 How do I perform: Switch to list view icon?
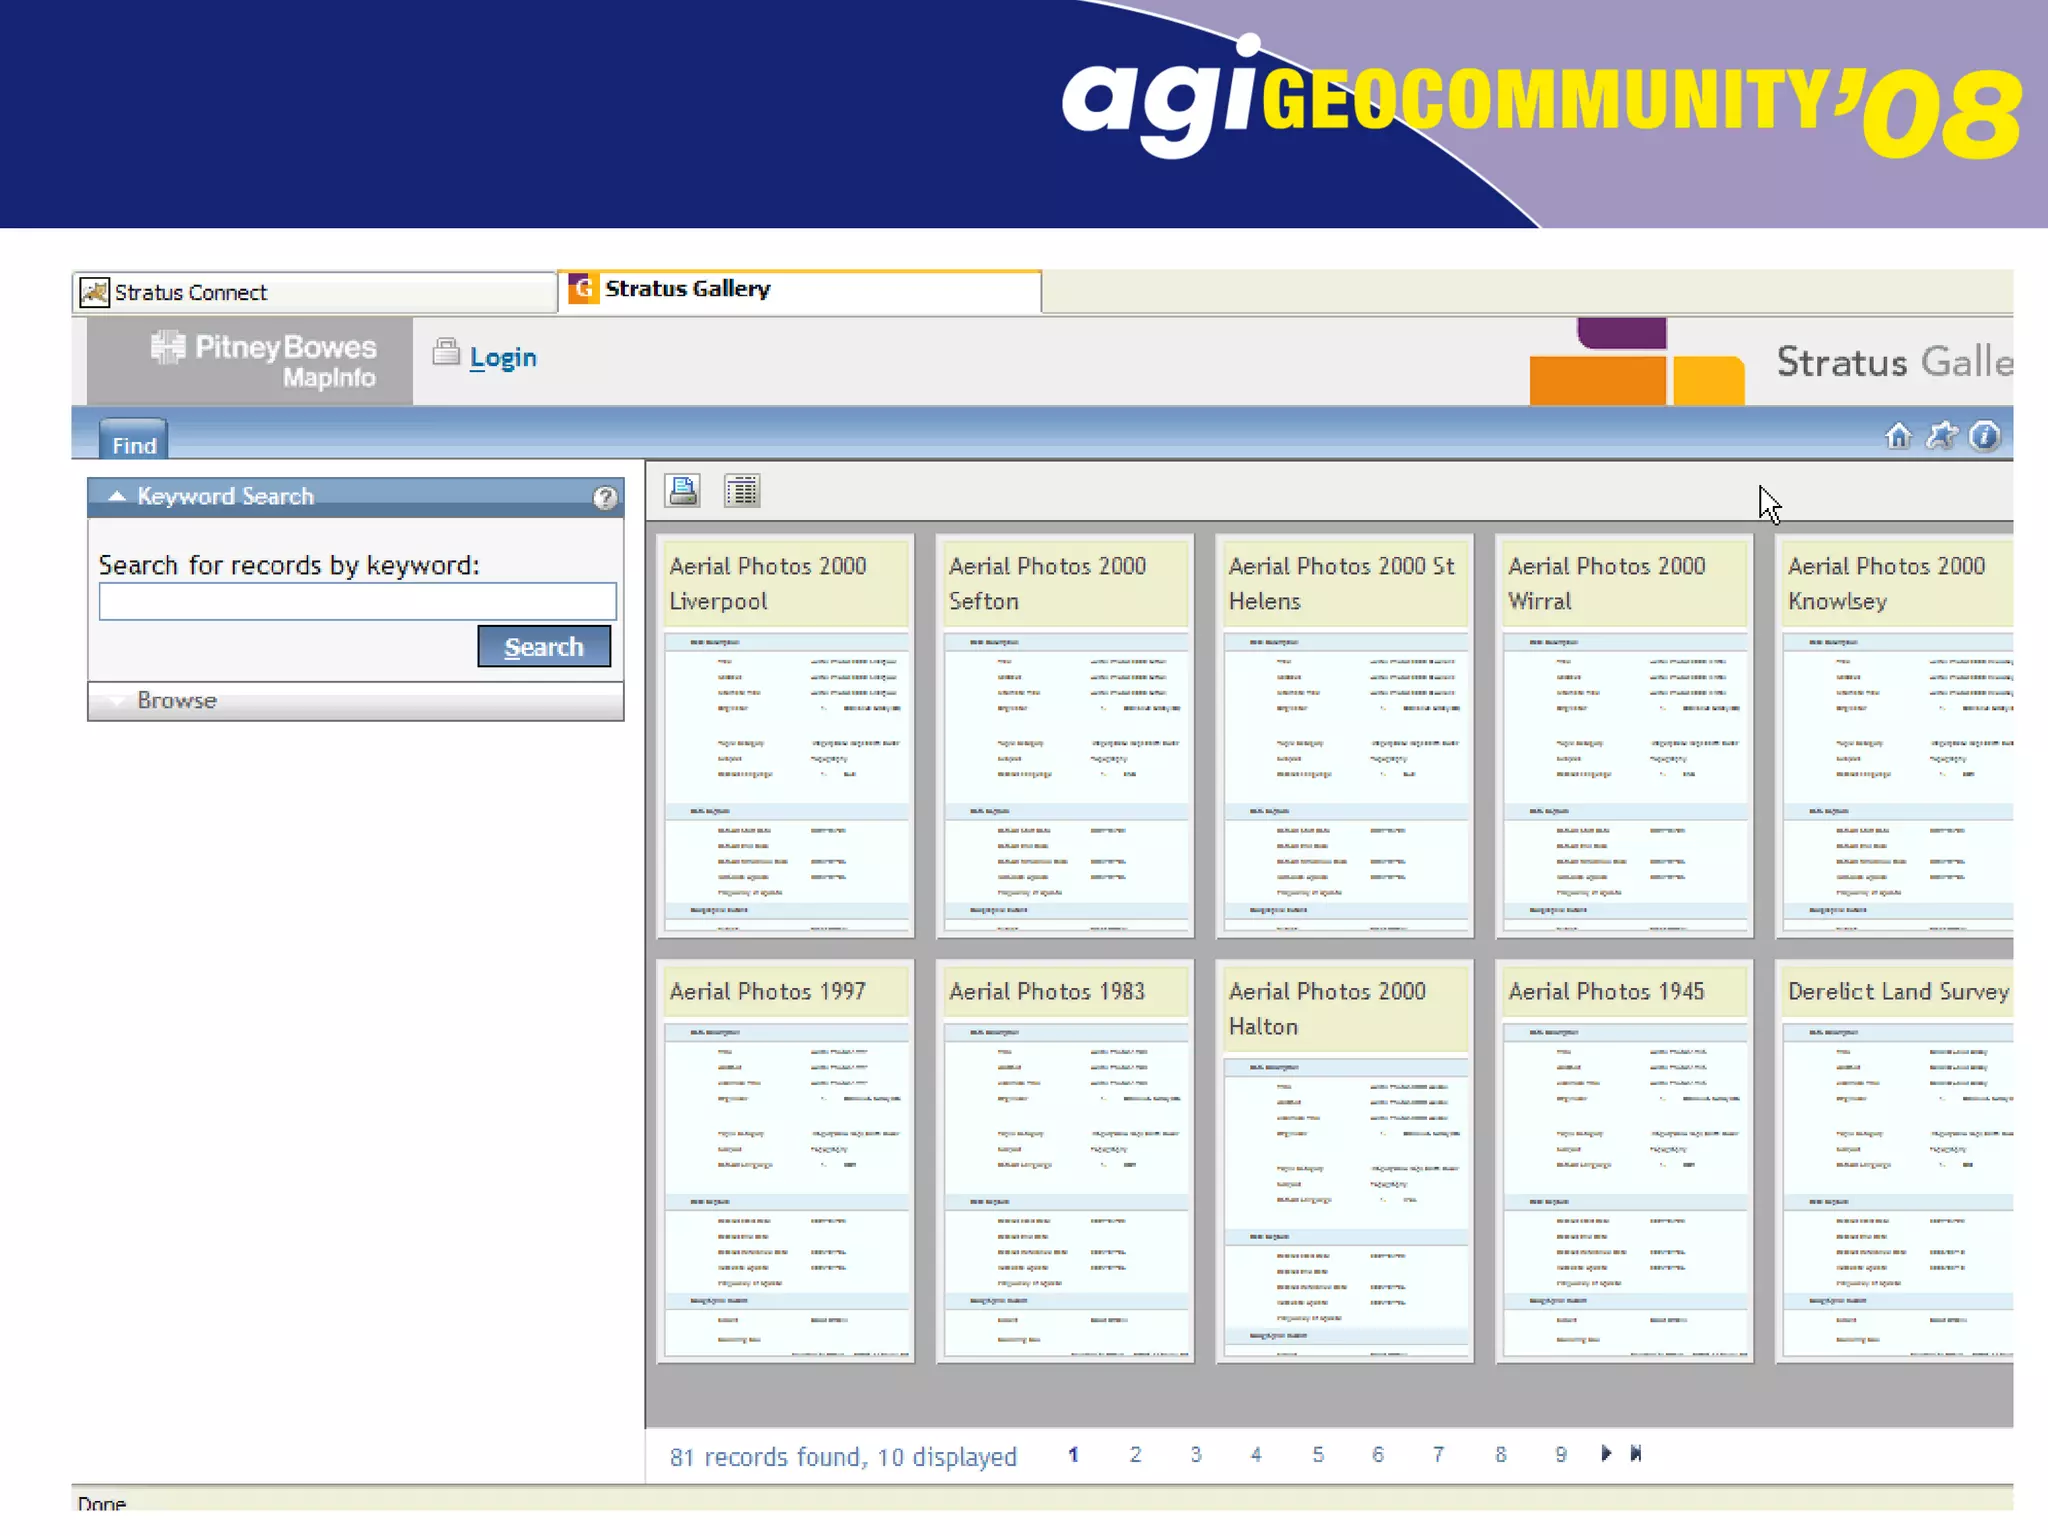click(742, 490)
